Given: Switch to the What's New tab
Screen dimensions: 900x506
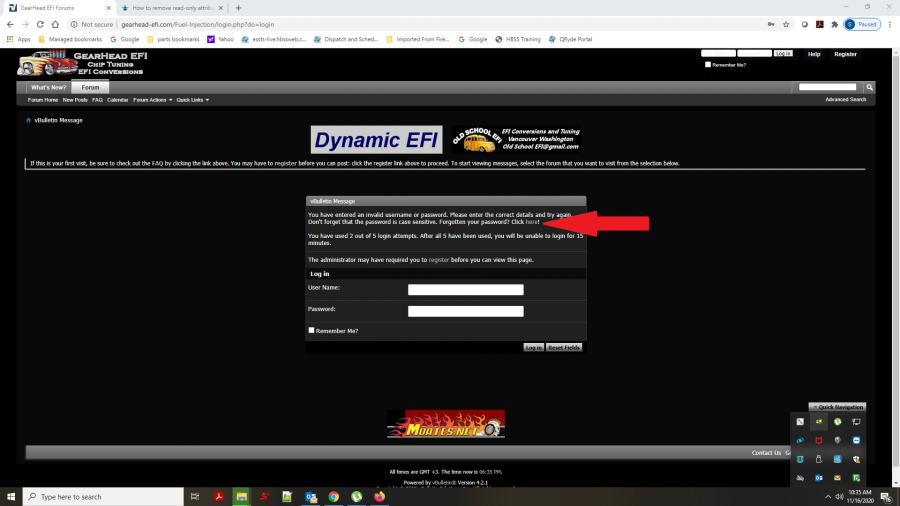Looking at the screenshot, I should [x=48, y=88].
